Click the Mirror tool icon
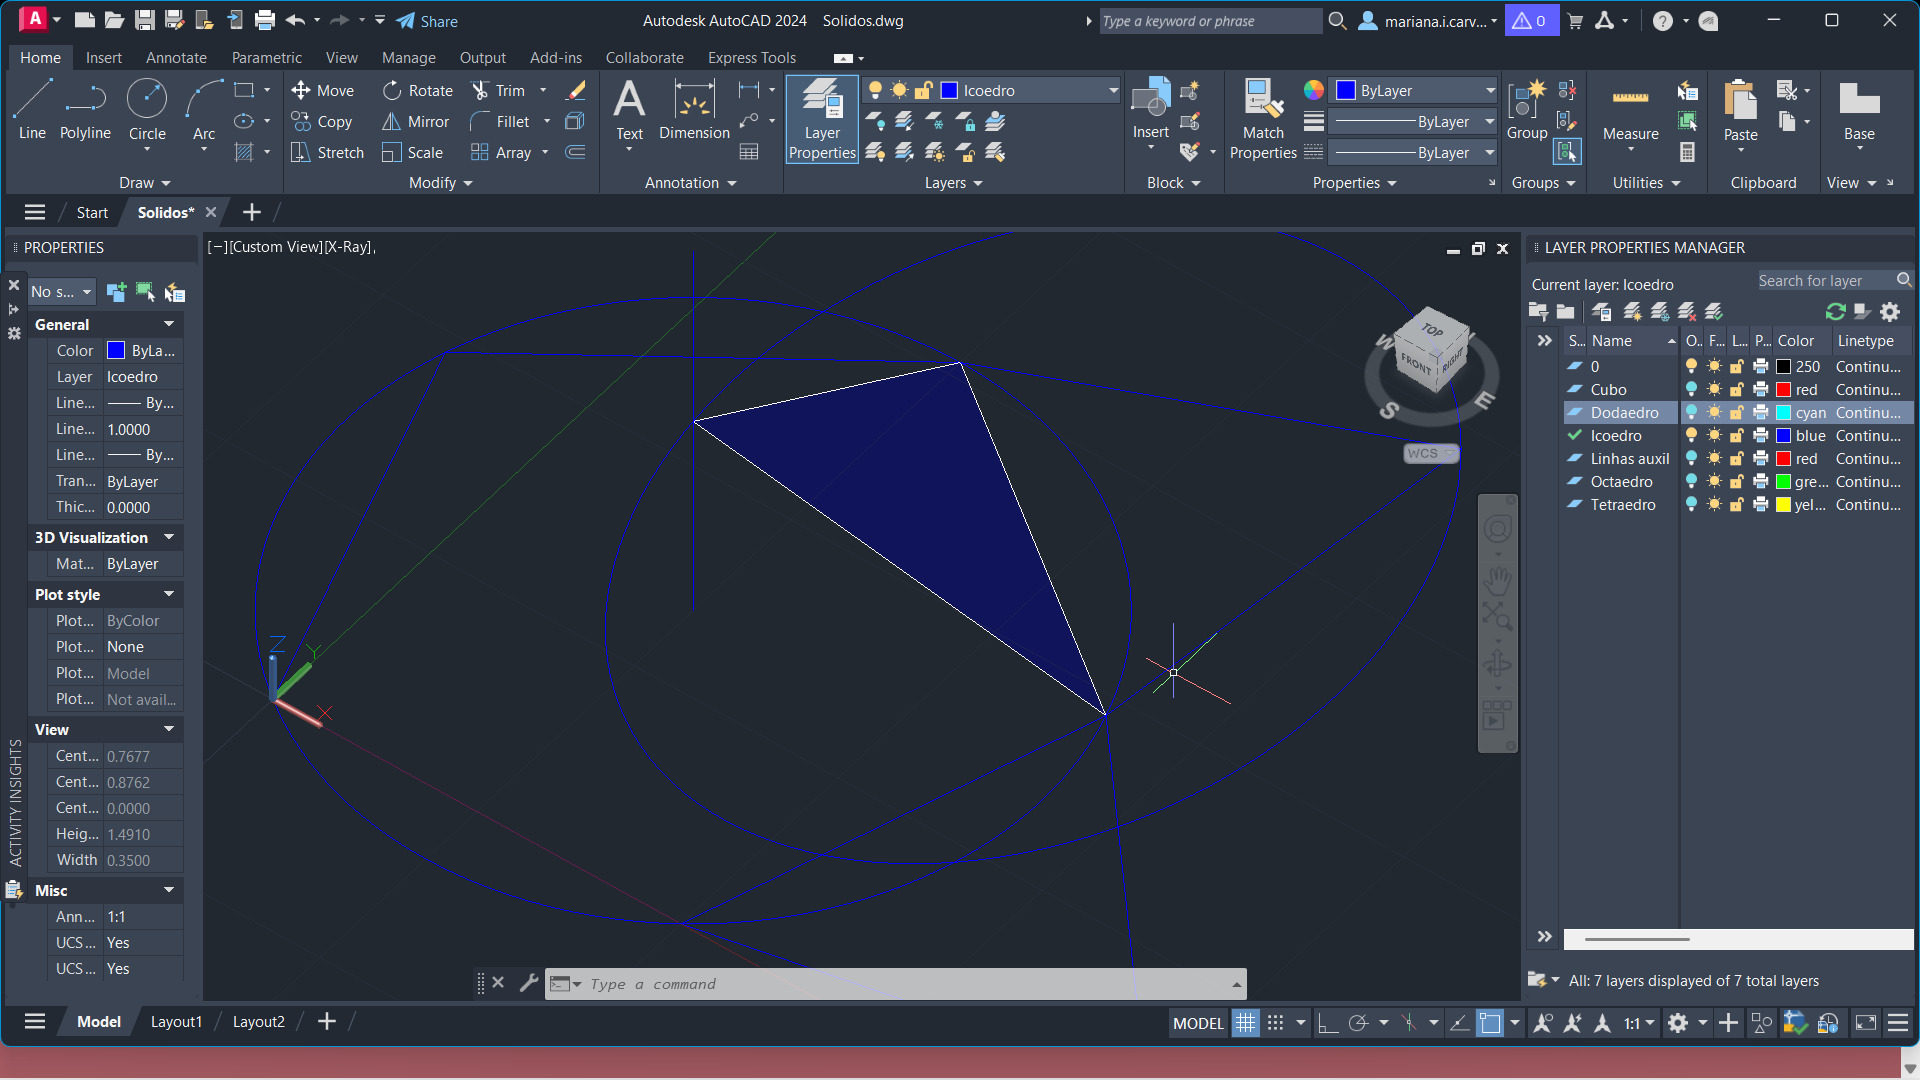The image size is (1920, 1080). coord(392,122)
